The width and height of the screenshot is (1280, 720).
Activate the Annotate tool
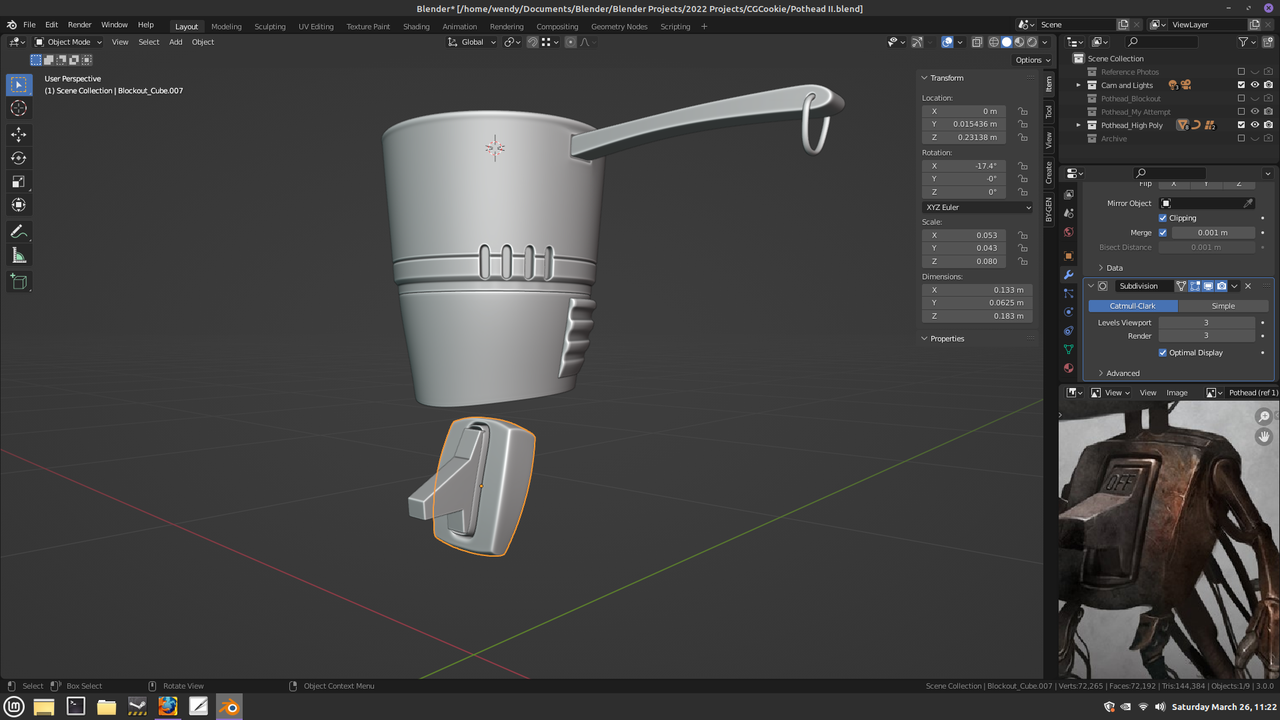[19, 231]
